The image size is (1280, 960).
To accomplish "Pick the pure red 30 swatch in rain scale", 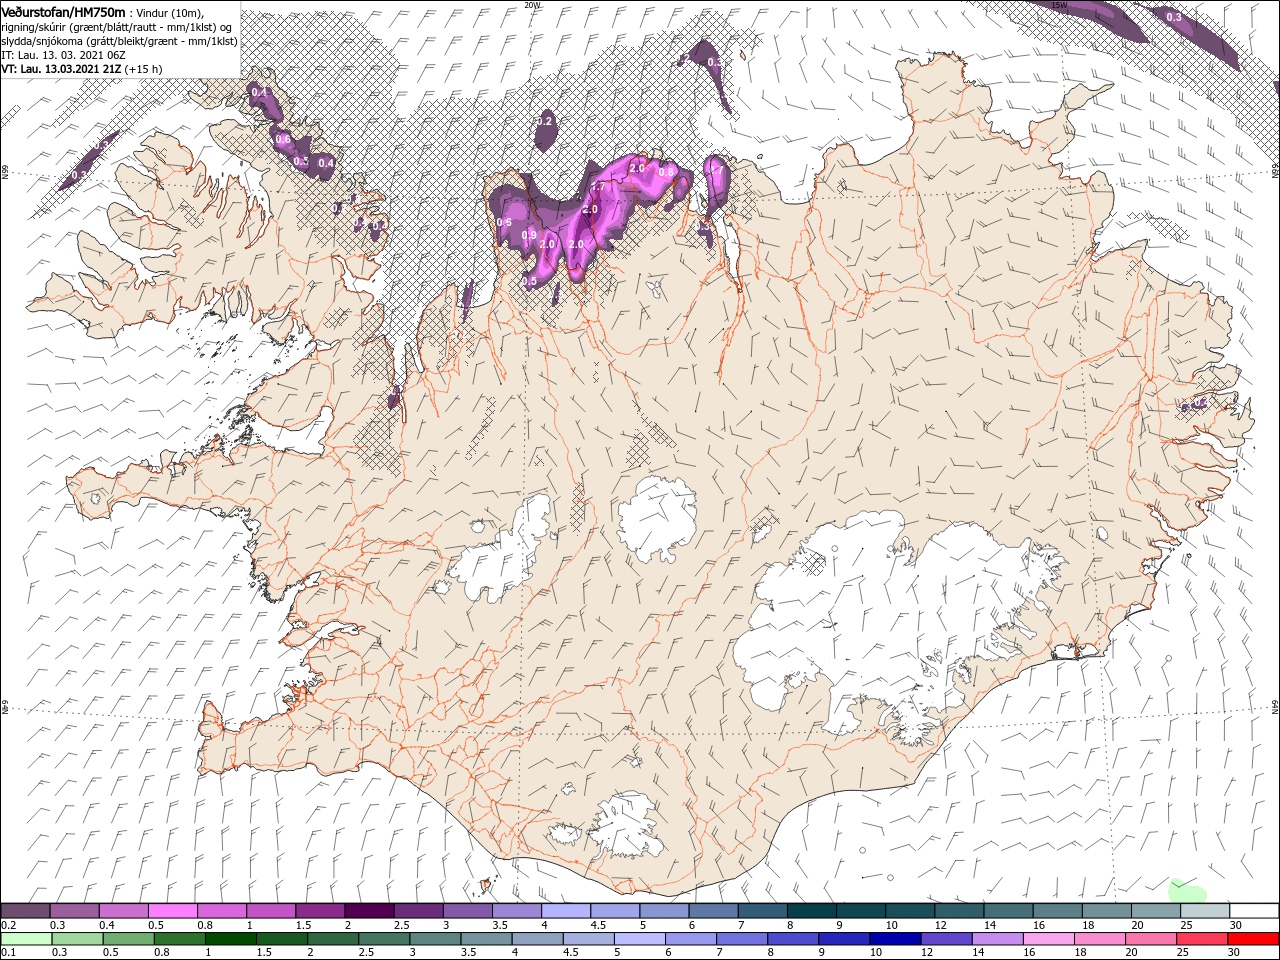I will (x=1253, y=939).
